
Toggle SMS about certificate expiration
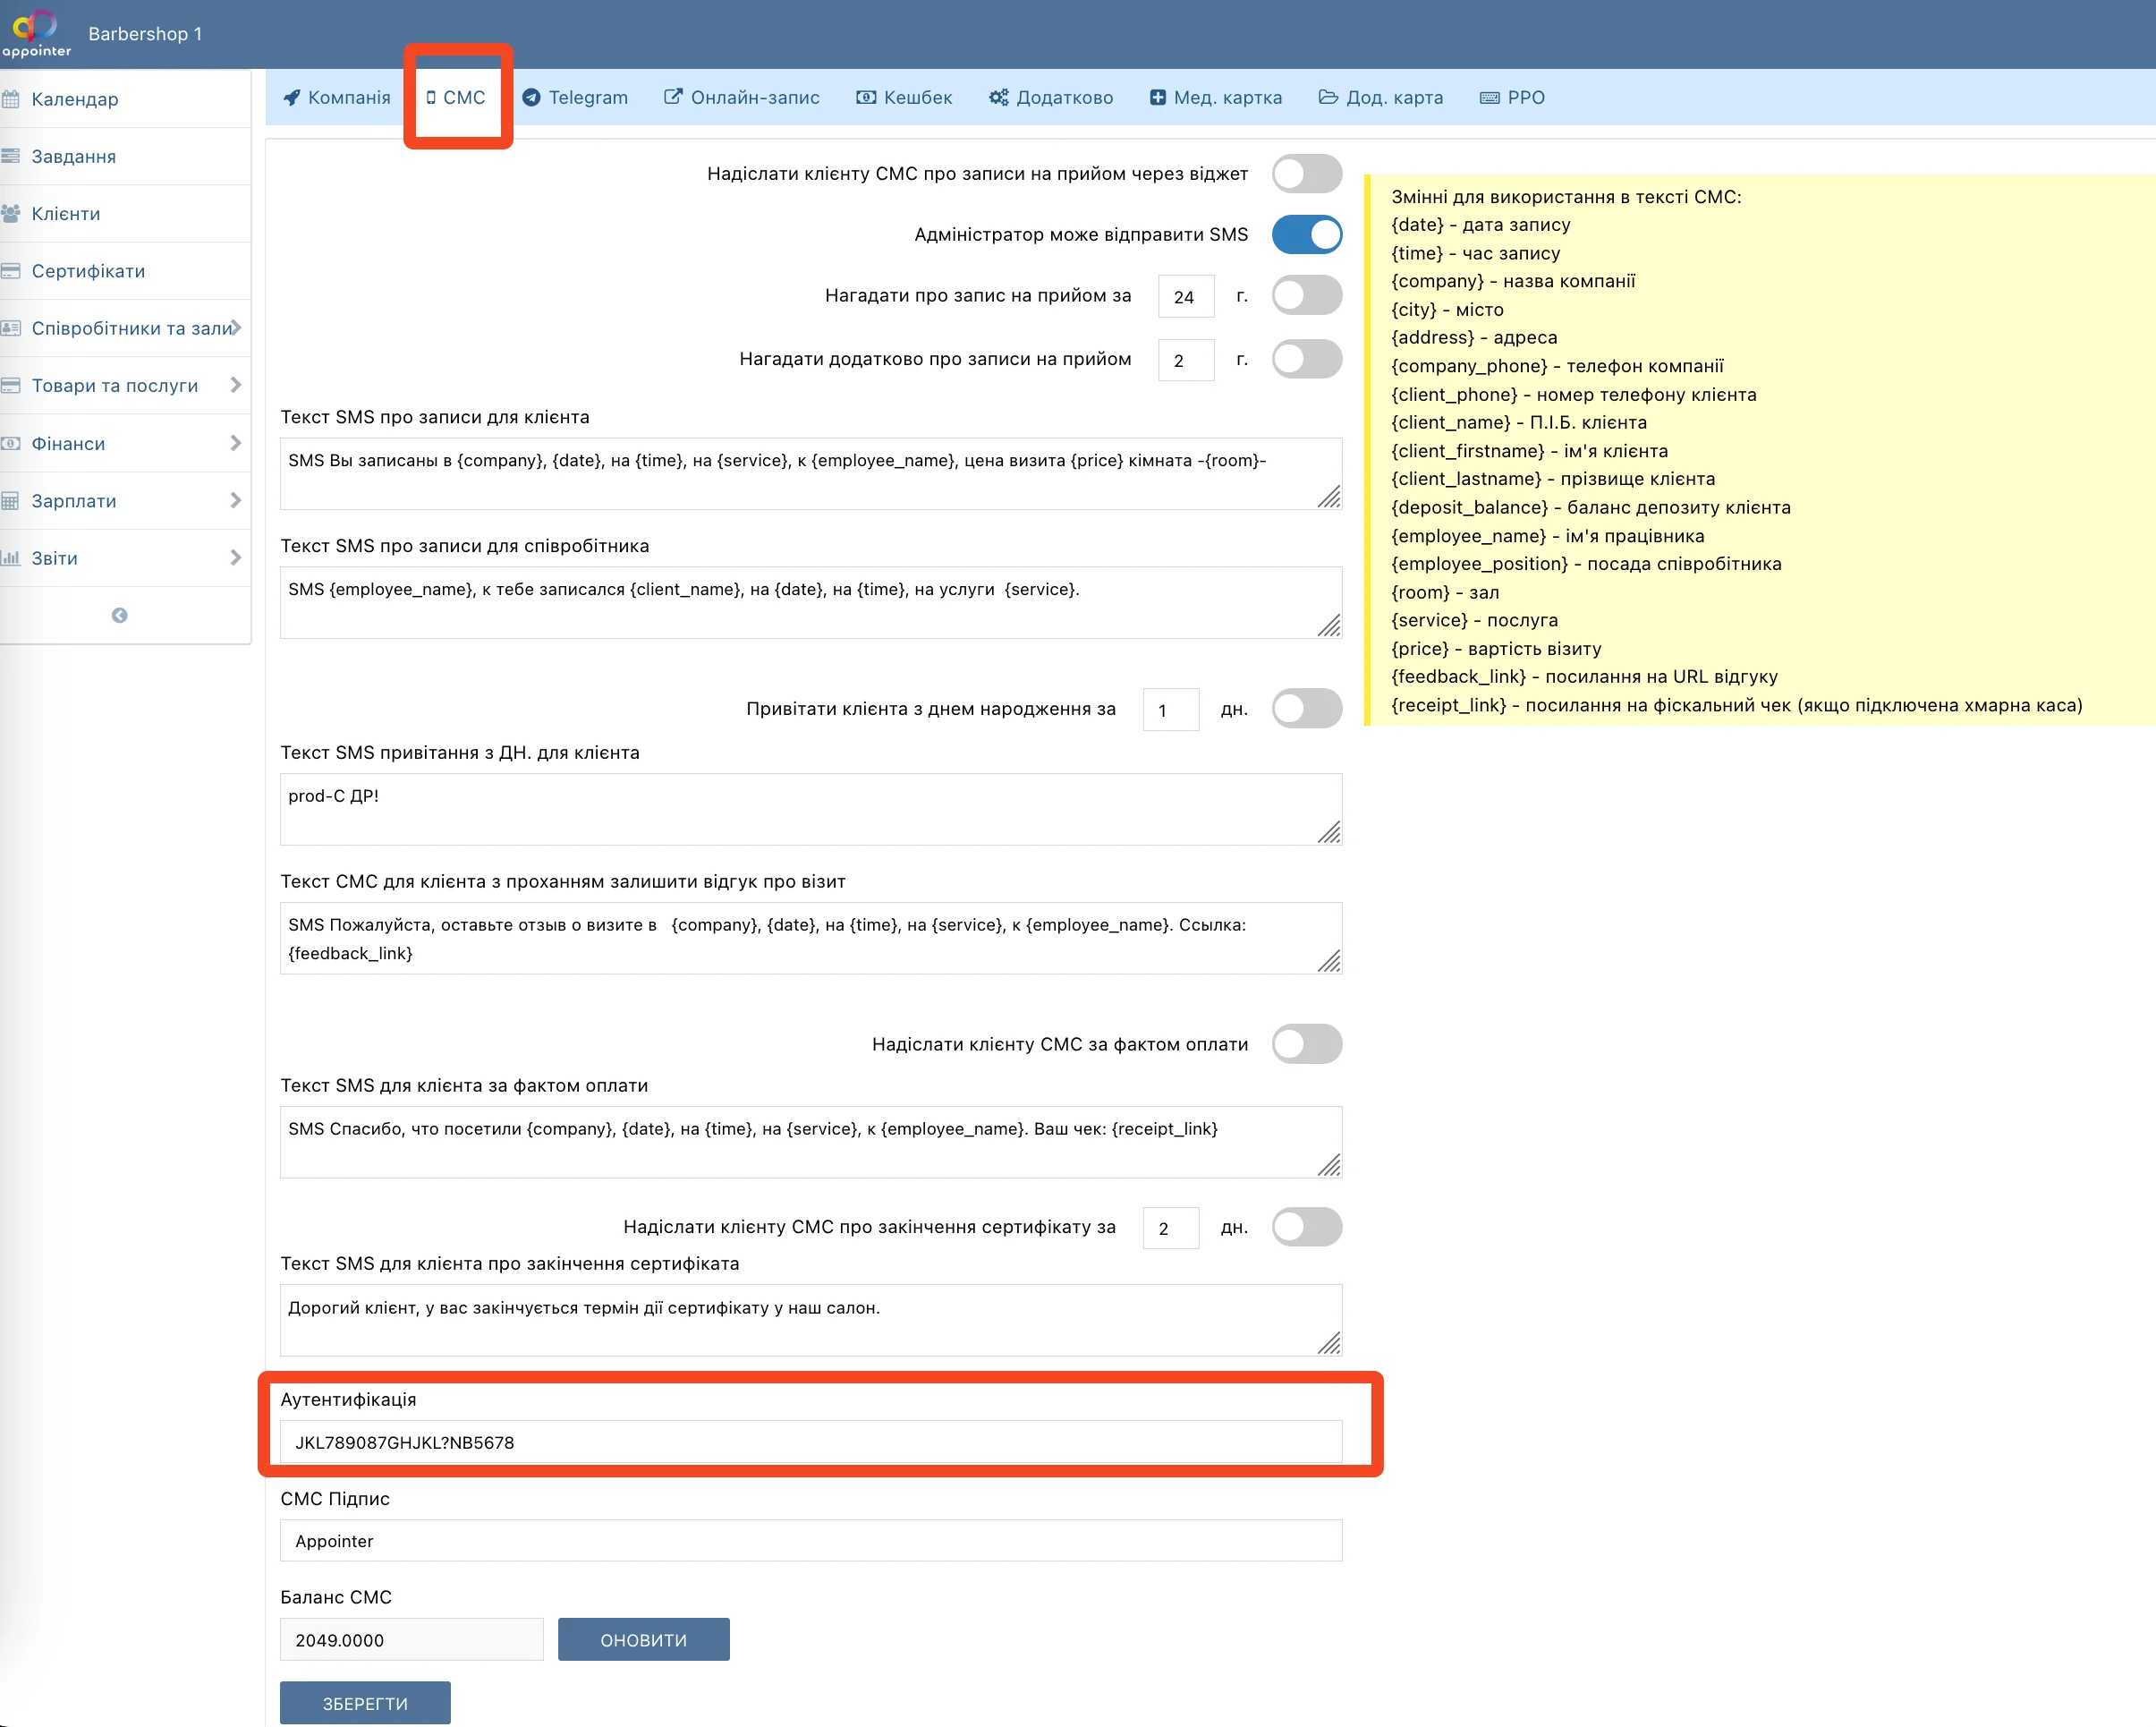(x=1306, y=1227)
